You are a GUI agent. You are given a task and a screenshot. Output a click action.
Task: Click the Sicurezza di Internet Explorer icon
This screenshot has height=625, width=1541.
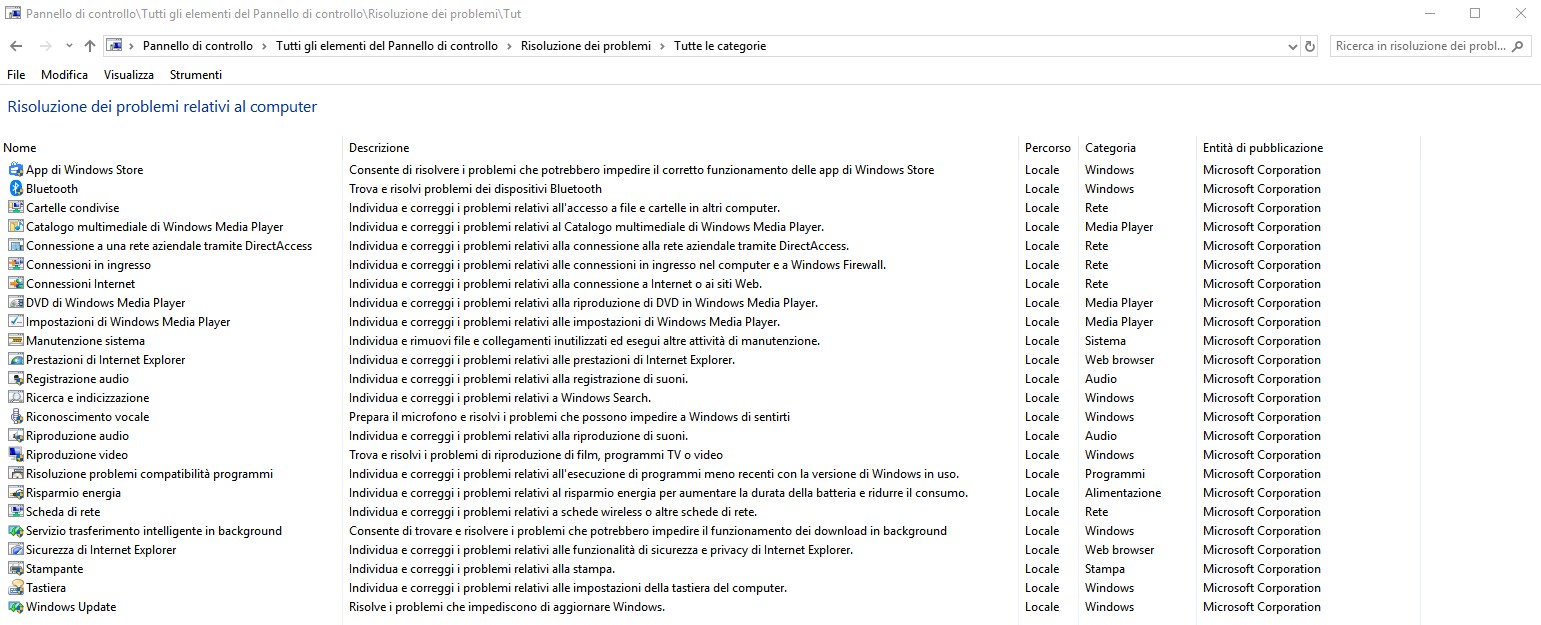15,550
